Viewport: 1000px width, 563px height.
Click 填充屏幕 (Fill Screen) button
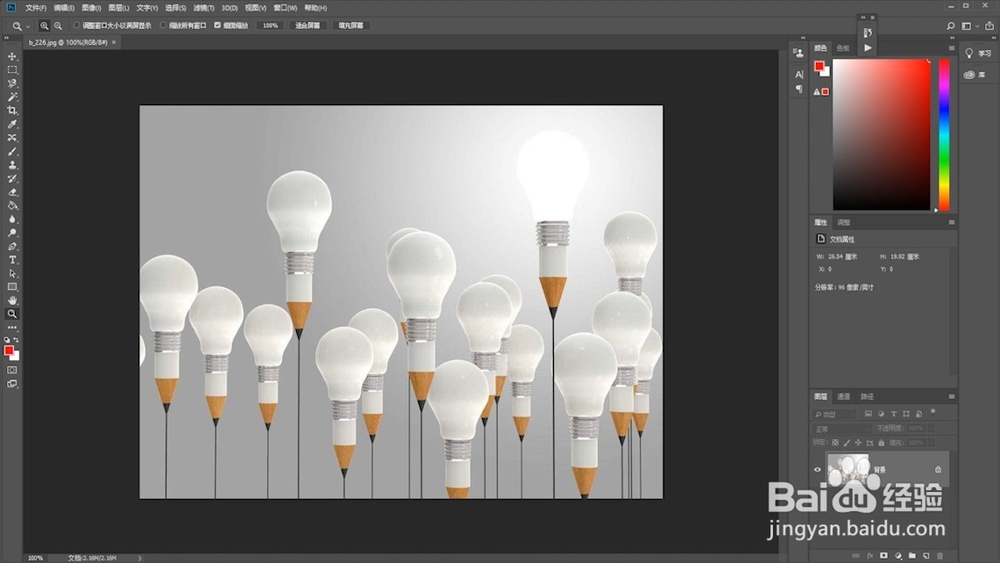351,26
